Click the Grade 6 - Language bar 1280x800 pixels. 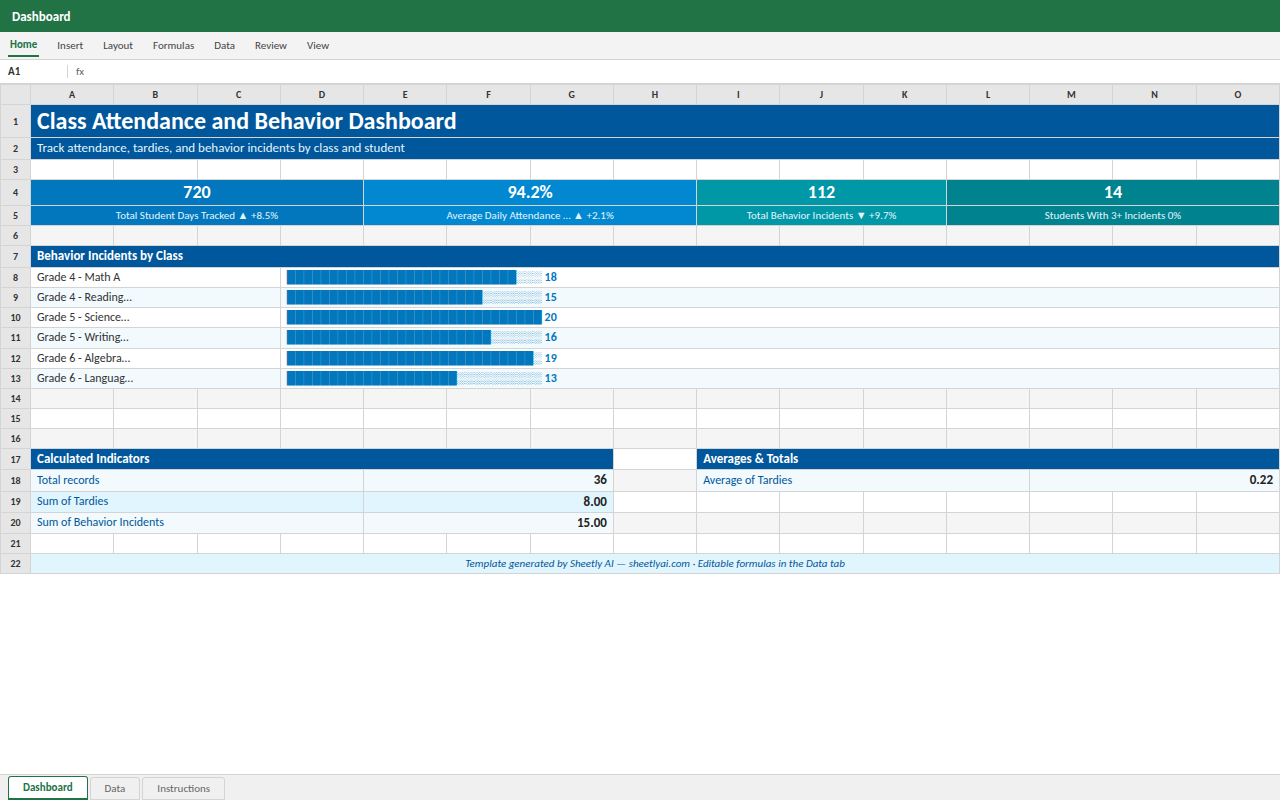[x=414, y=378]
